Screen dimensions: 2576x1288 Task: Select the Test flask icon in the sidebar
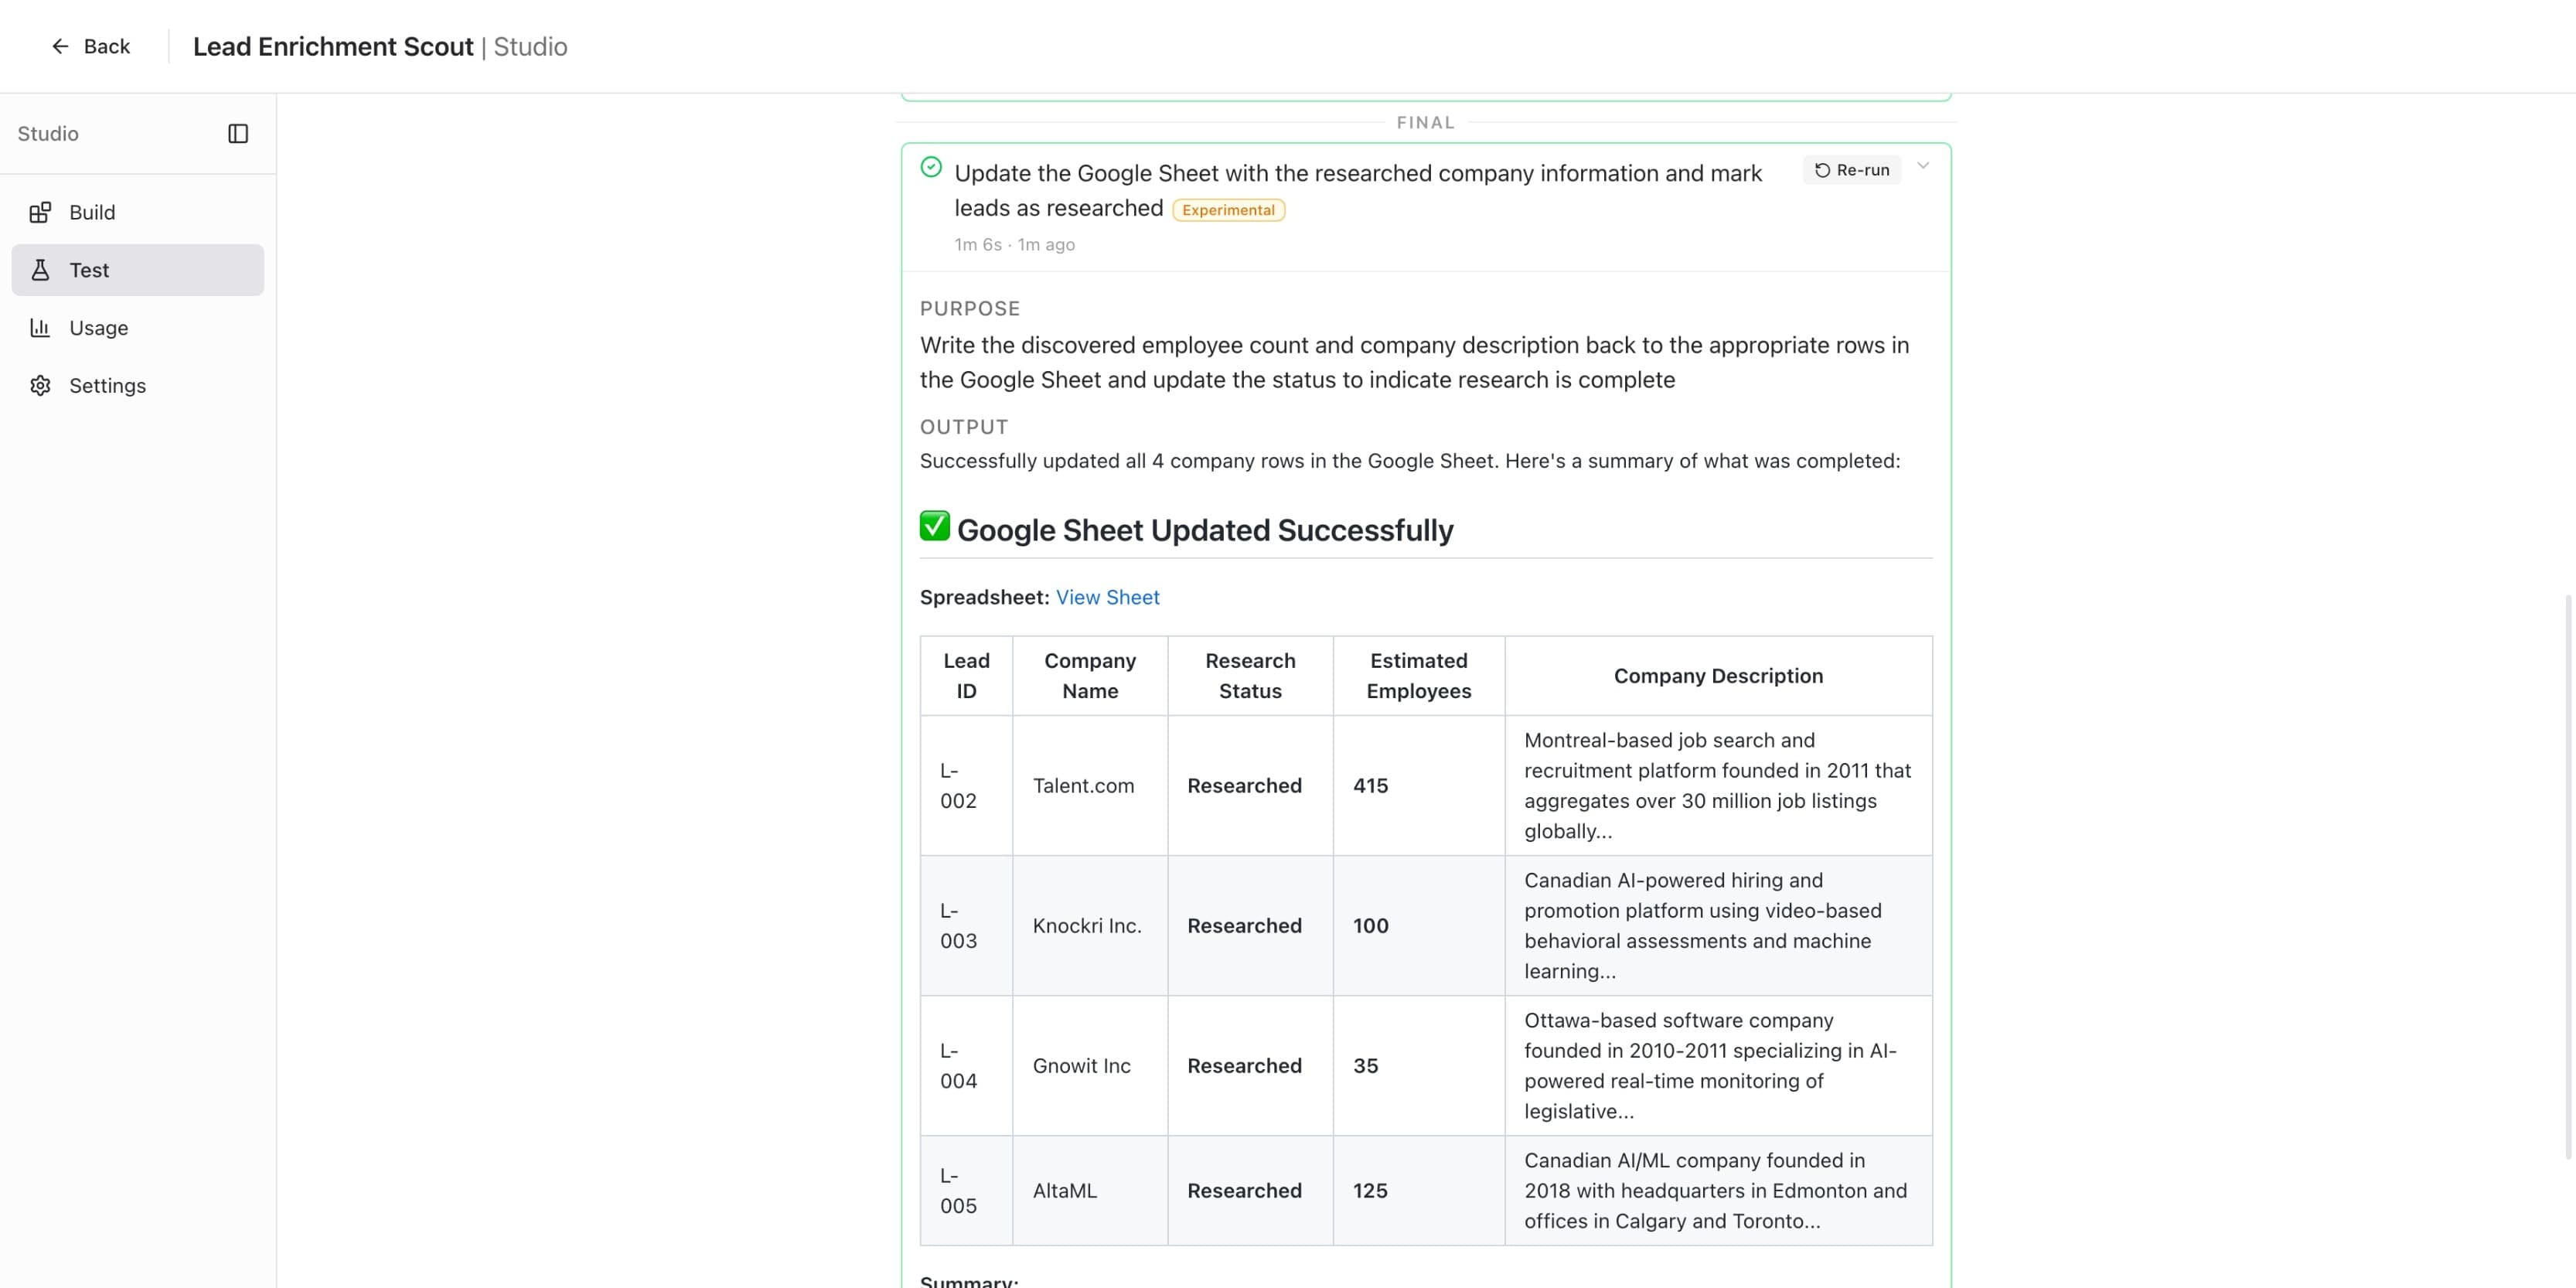(x=40, y=270)
